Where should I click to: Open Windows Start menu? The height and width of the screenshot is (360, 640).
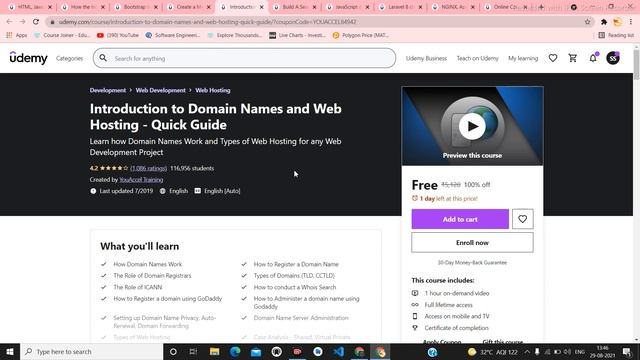tap(10, 351)
